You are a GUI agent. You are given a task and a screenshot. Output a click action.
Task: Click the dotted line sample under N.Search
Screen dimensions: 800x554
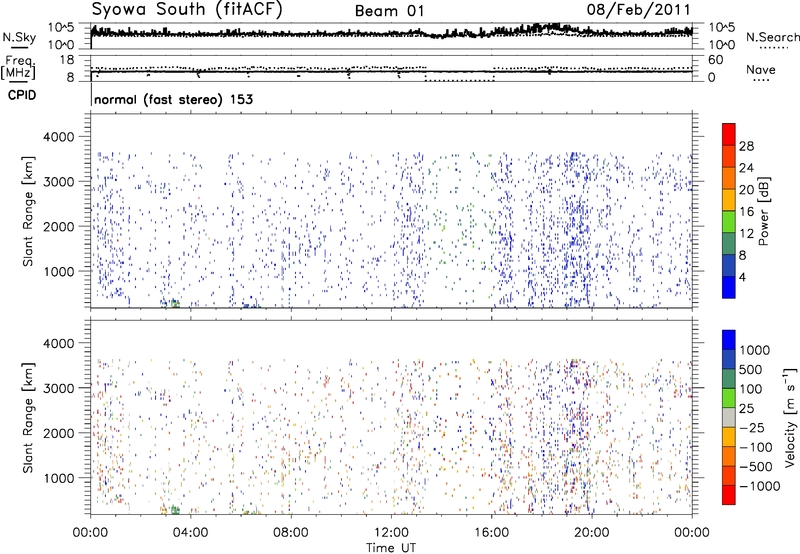(x=773, y=48)
